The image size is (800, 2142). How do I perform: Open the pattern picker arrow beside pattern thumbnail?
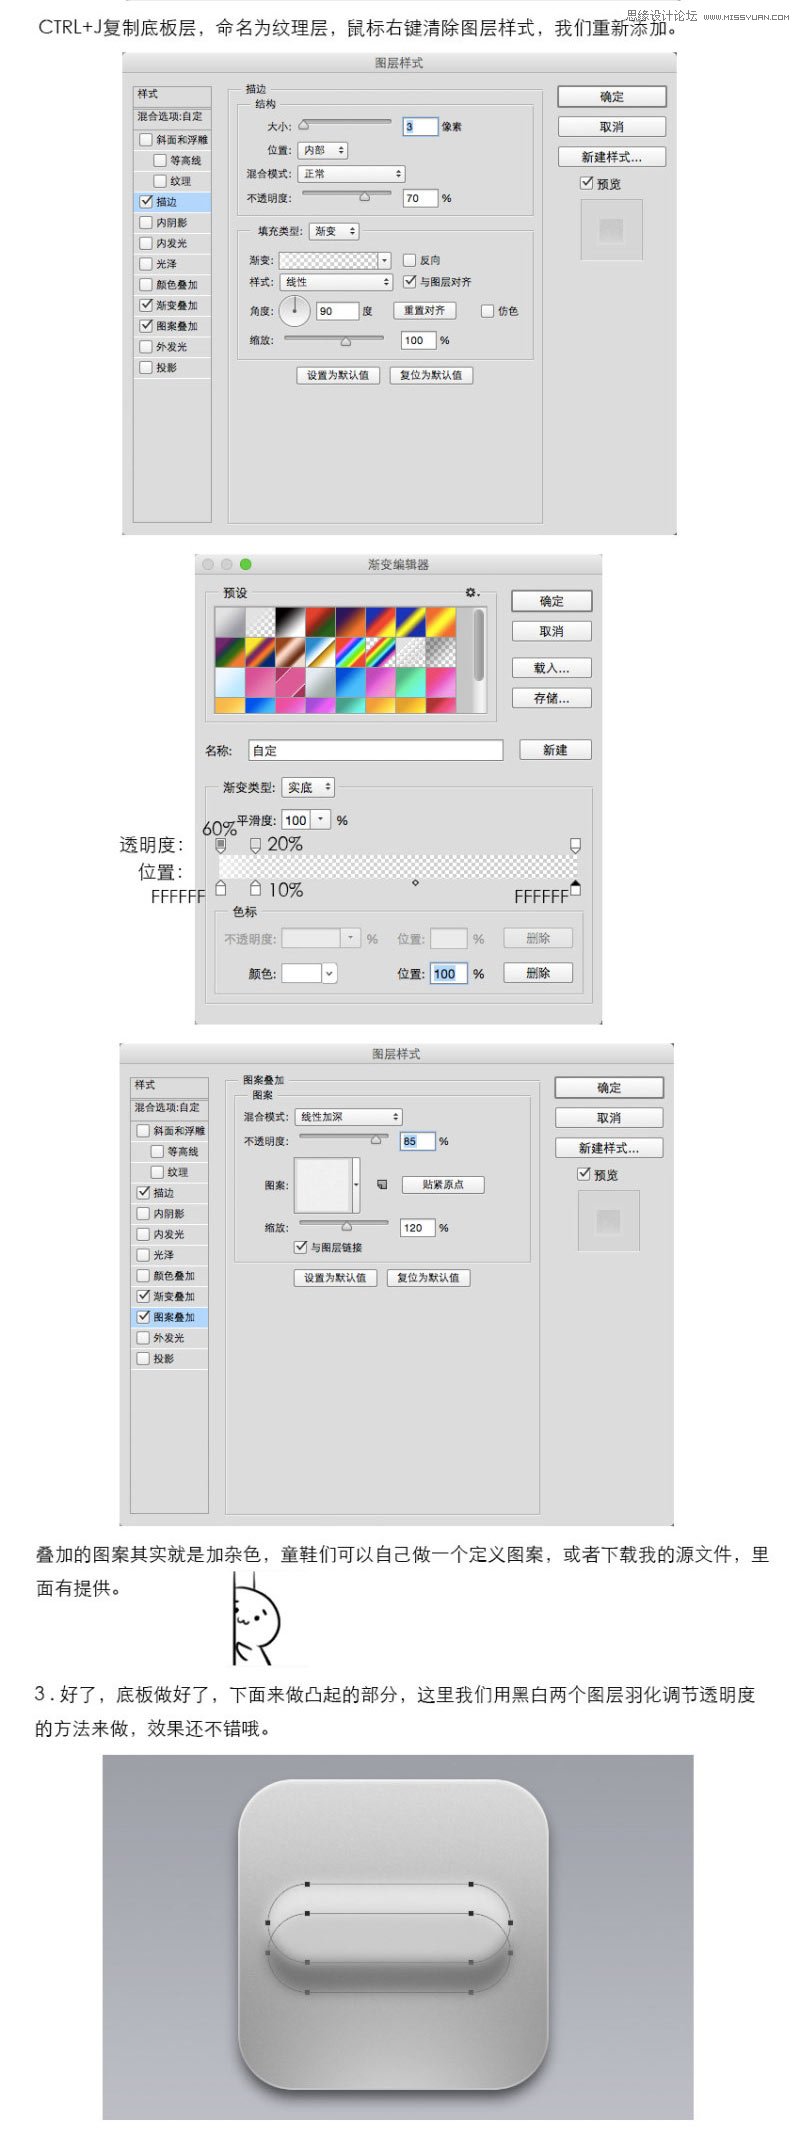[357, 1185]
